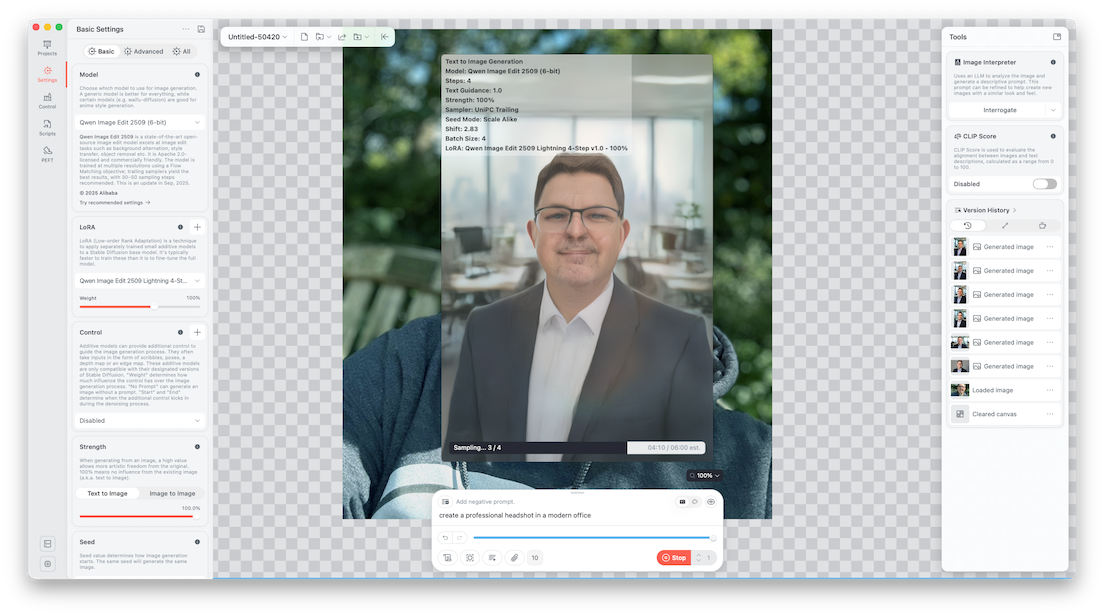
Task: Click the undo arrow in prompt panel
Action: pyautogui.click(x=446, y=538)
